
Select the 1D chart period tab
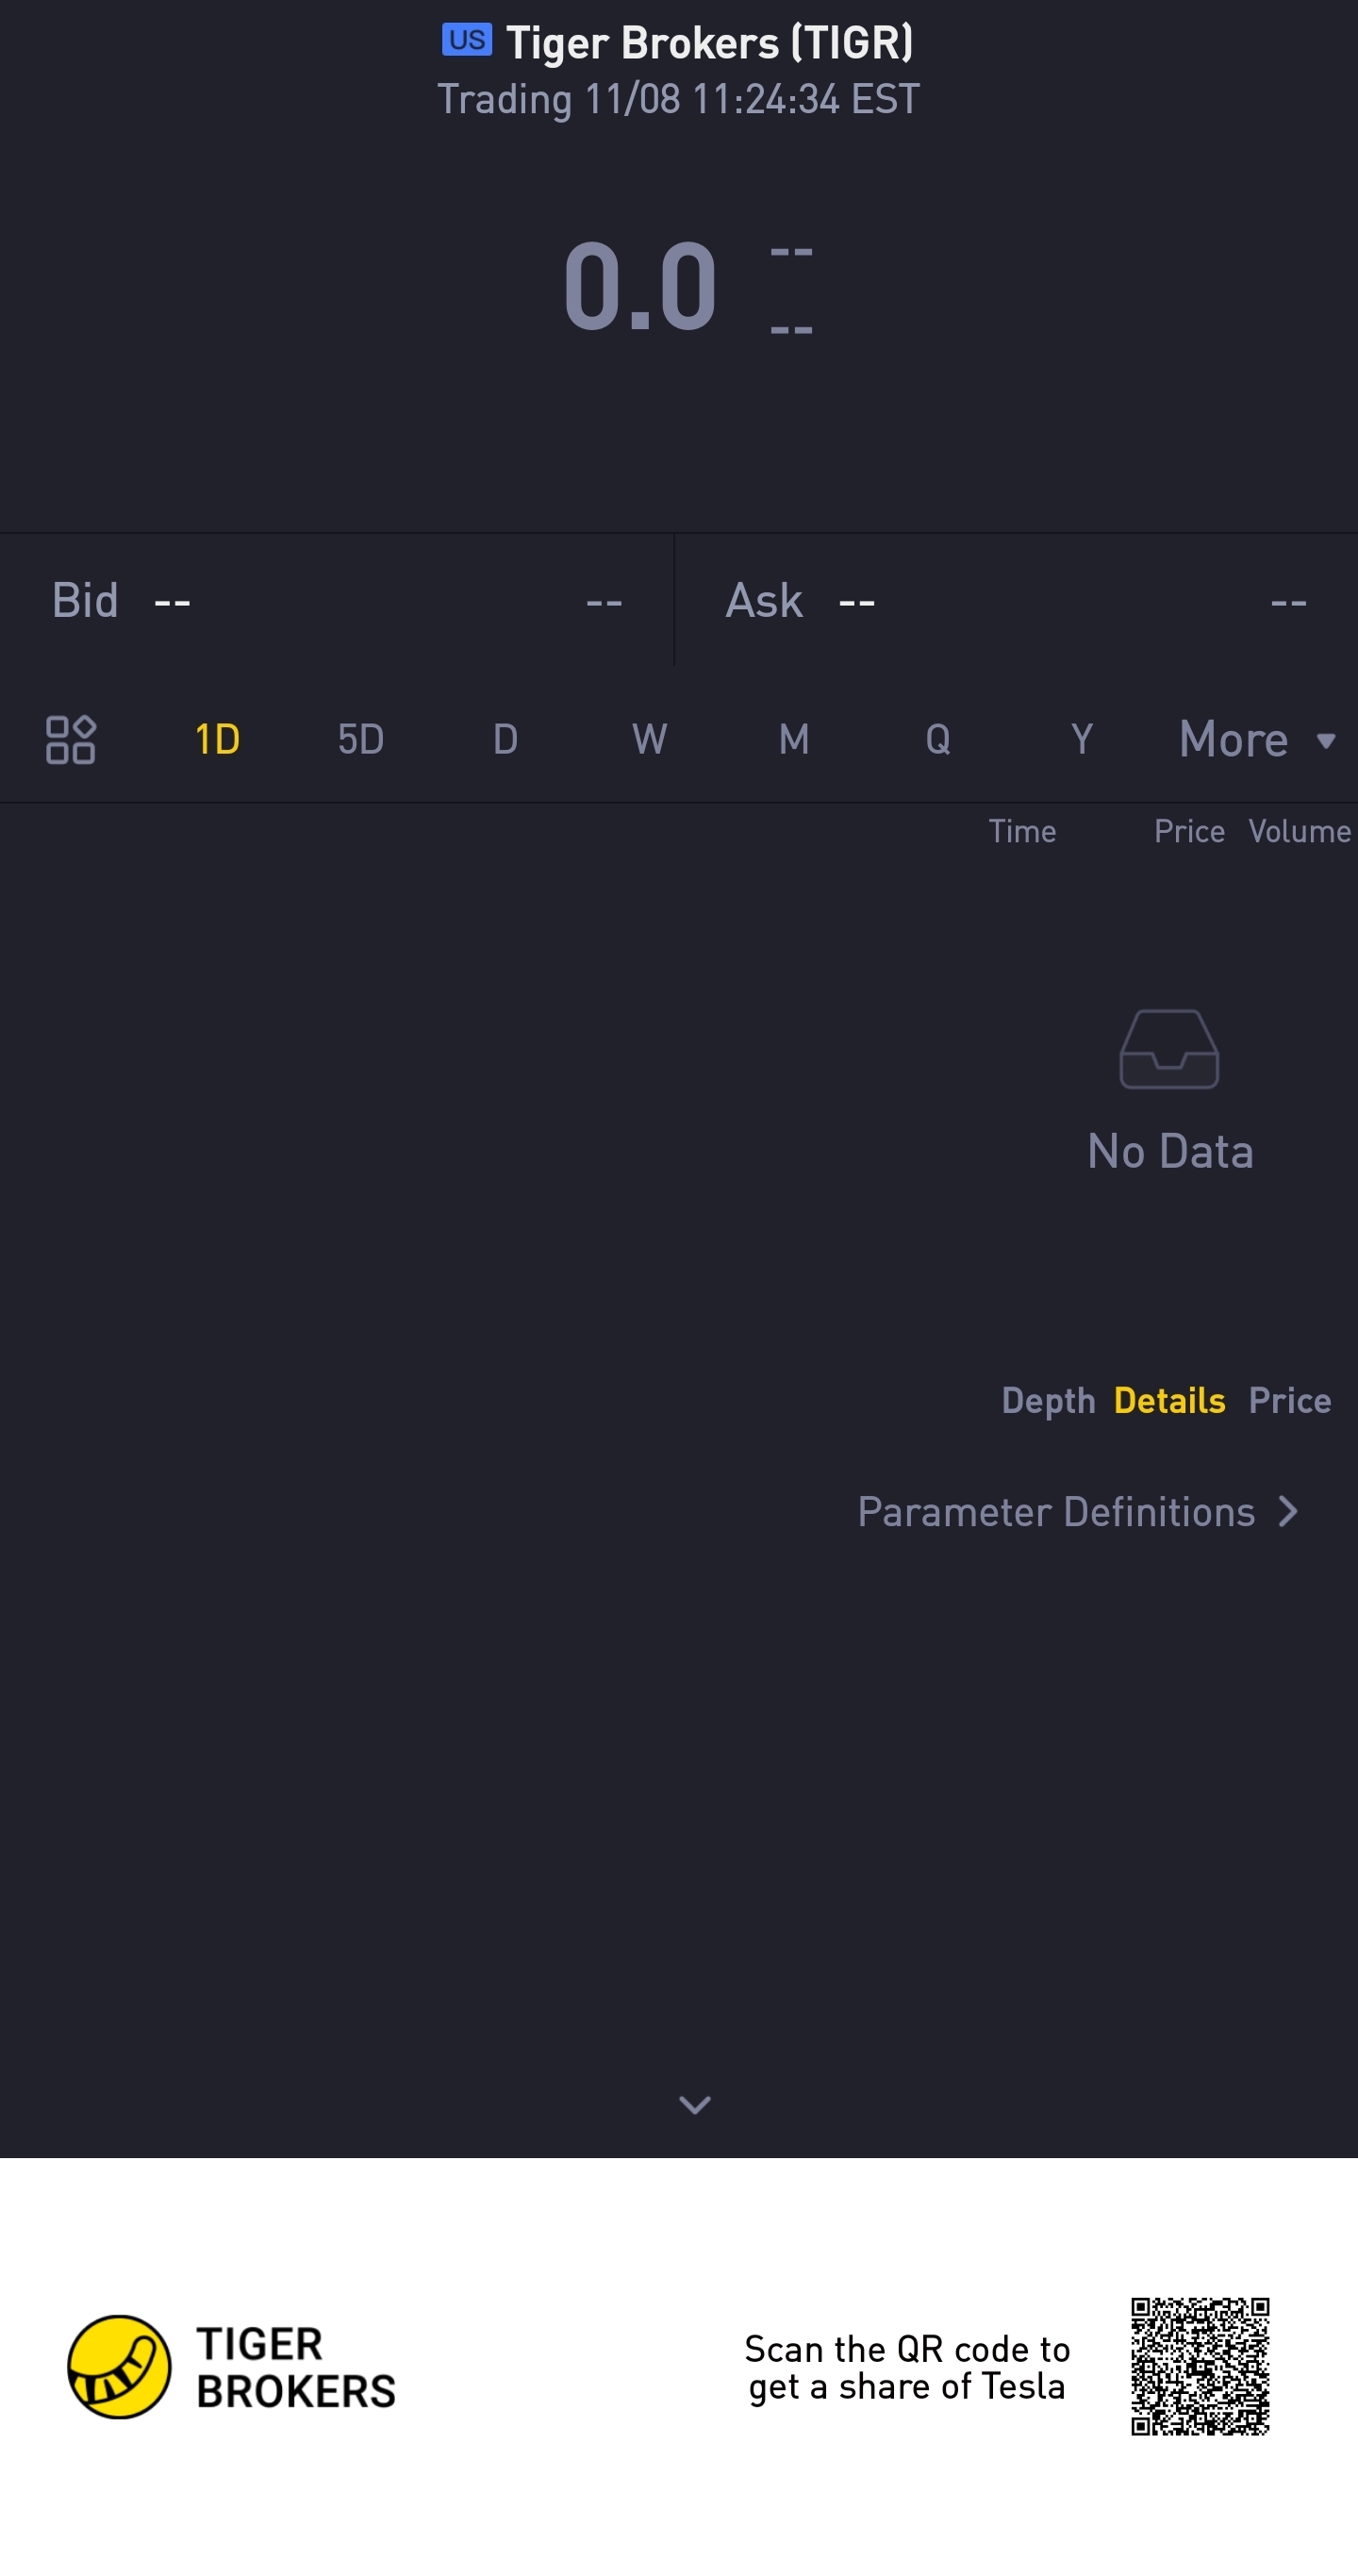[x=217, y=739]
